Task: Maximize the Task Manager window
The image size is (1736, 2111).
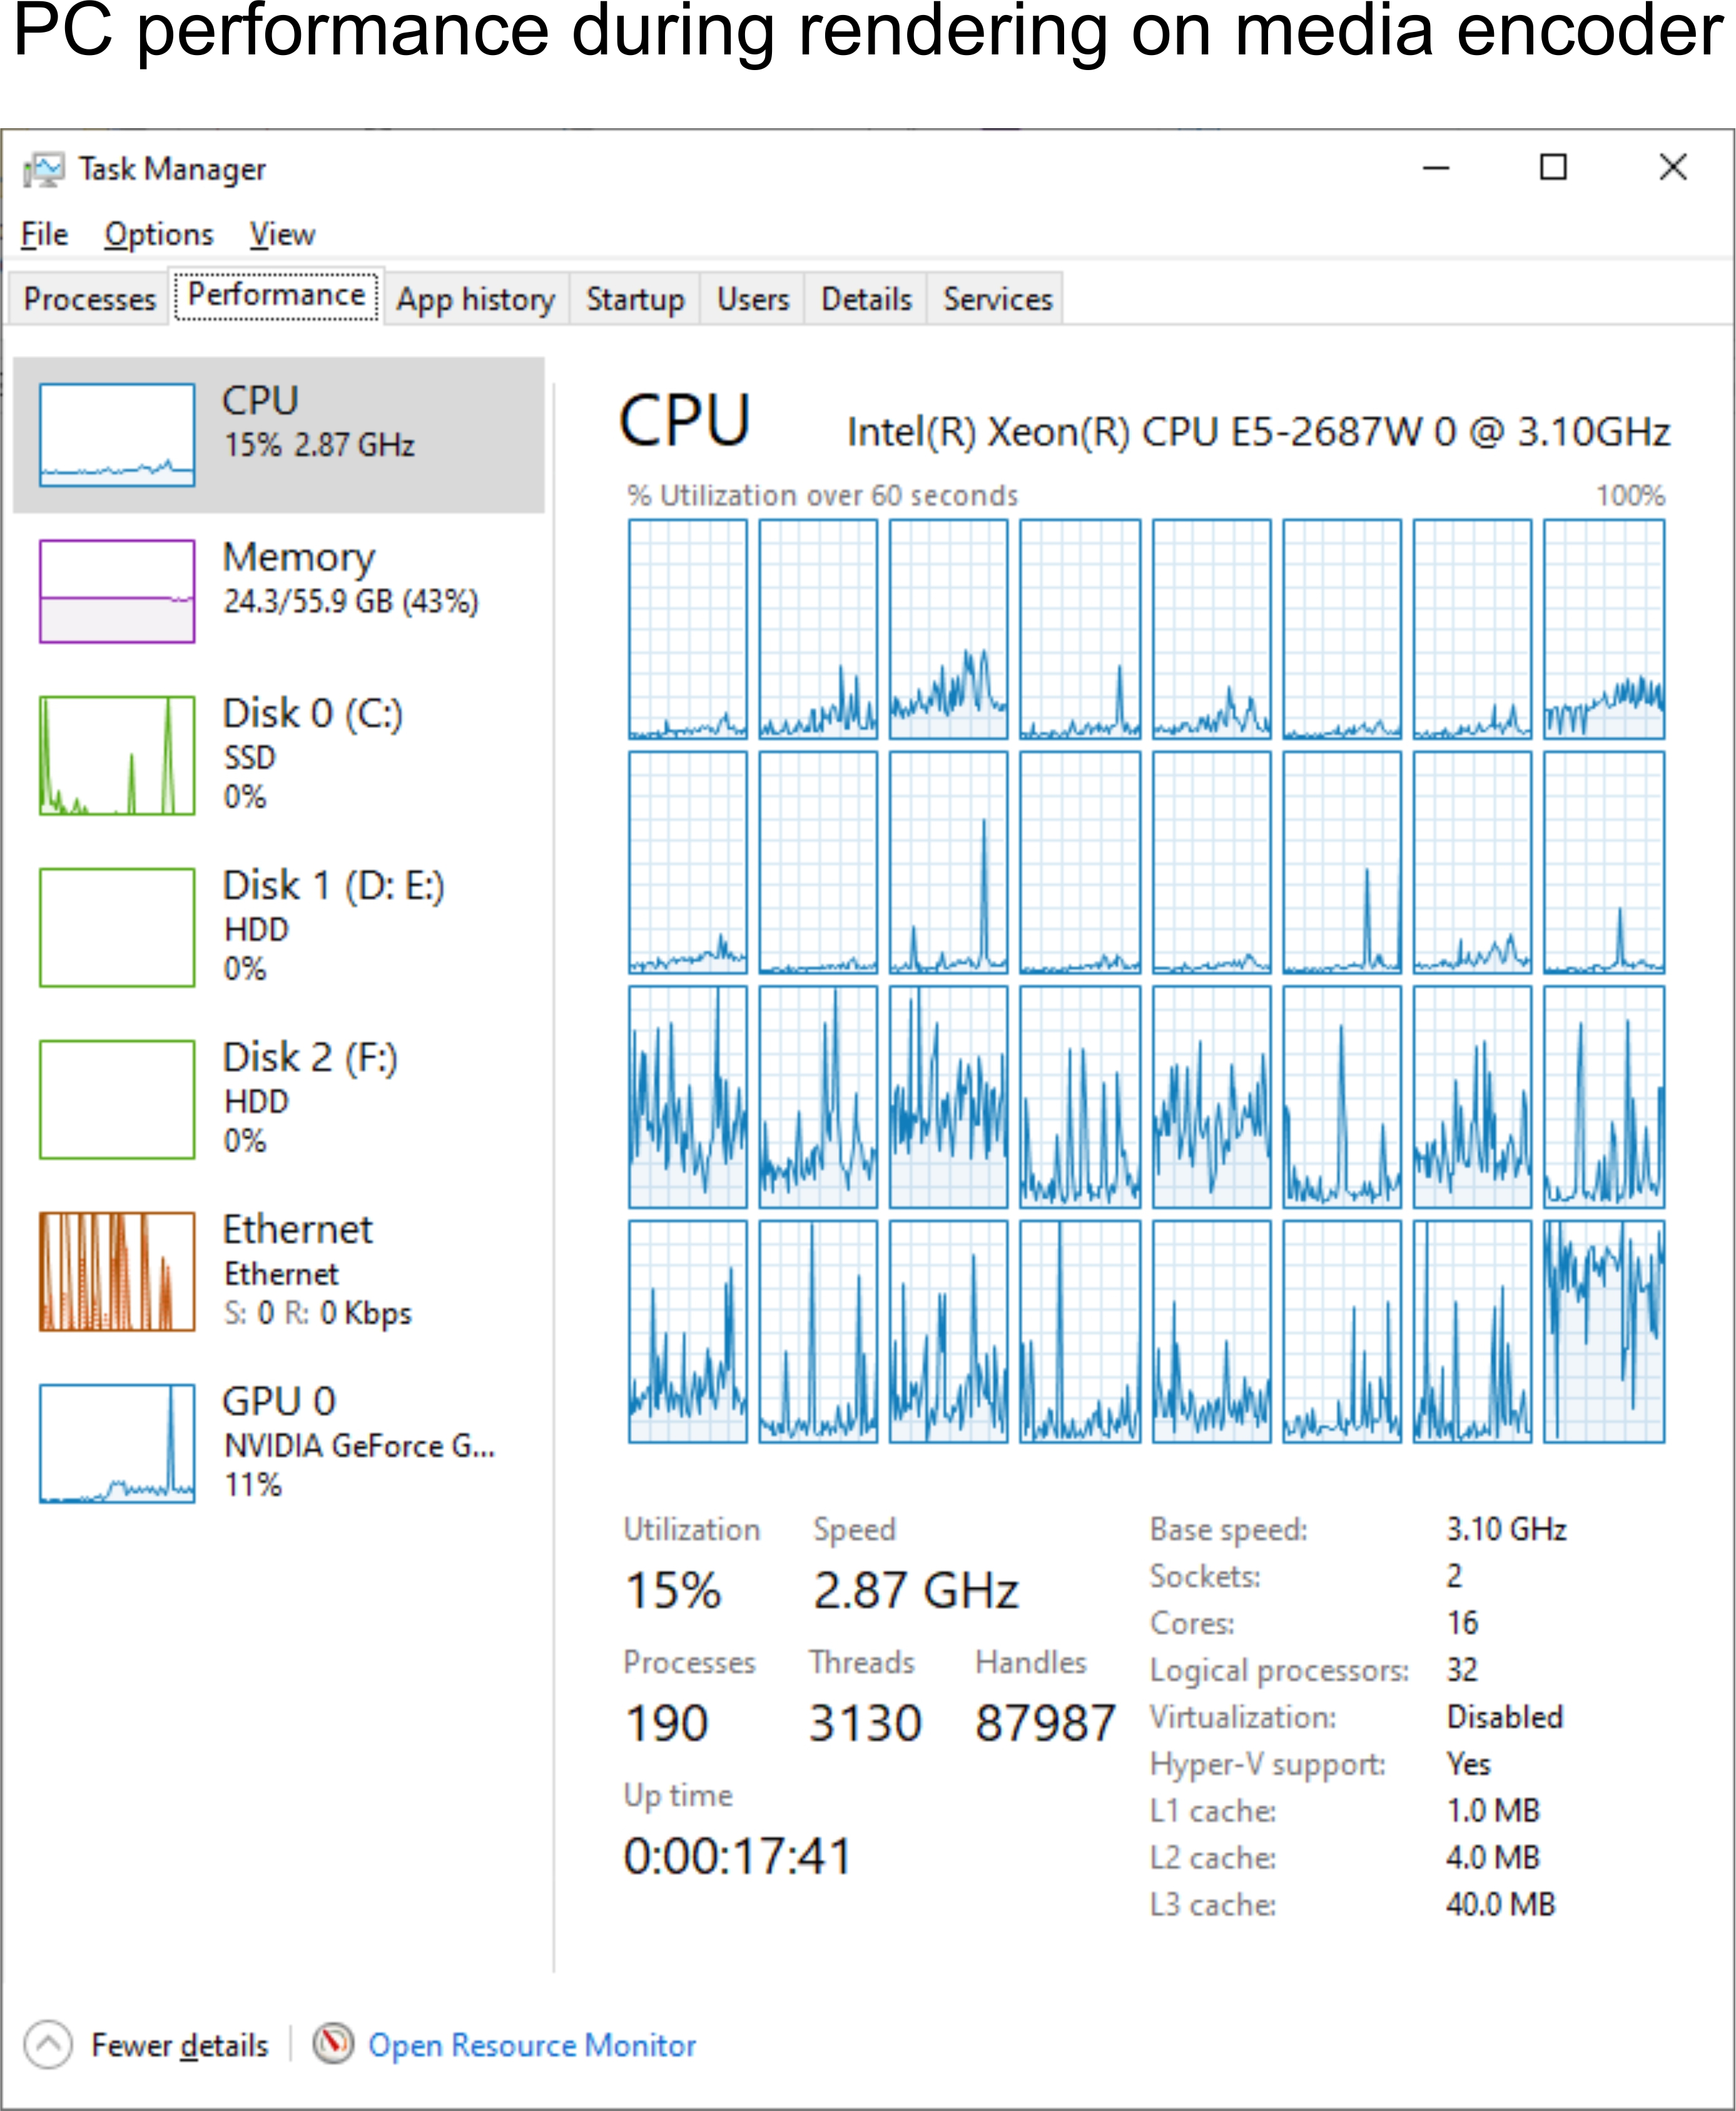Action: pos(1553,167)
